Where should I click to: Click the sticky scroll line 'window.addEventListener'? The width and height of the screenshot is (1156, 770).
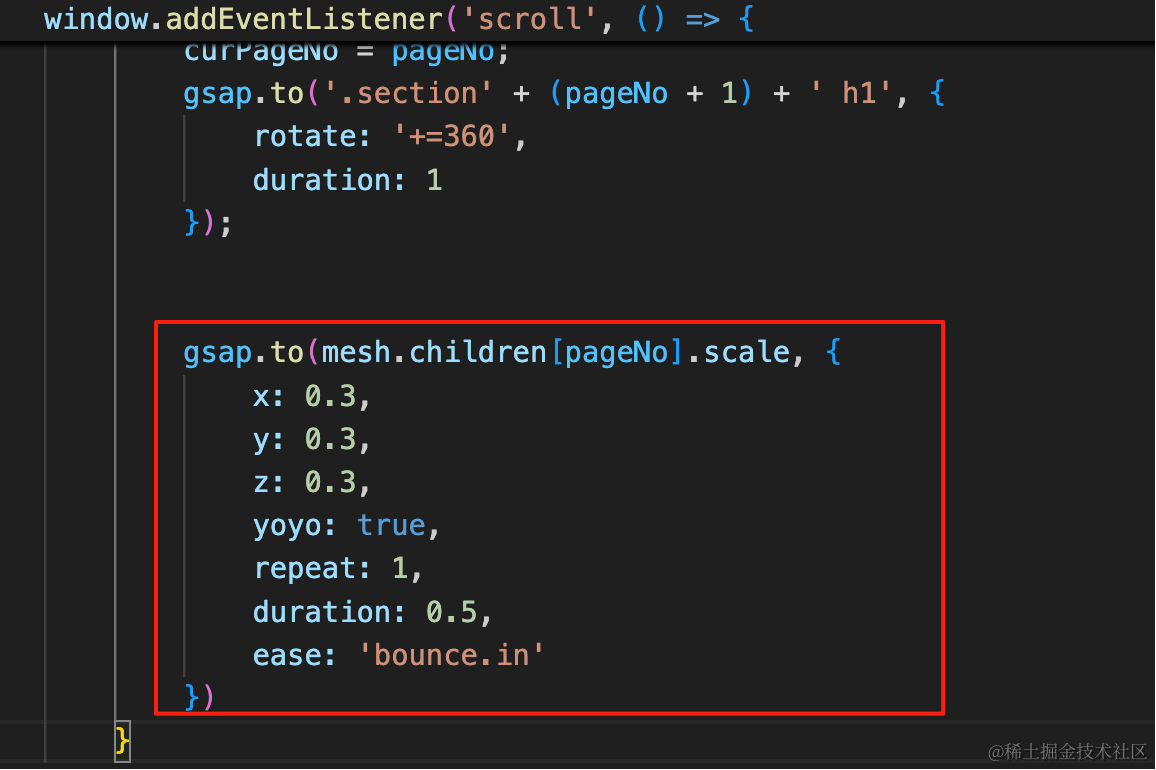(399, 19)
